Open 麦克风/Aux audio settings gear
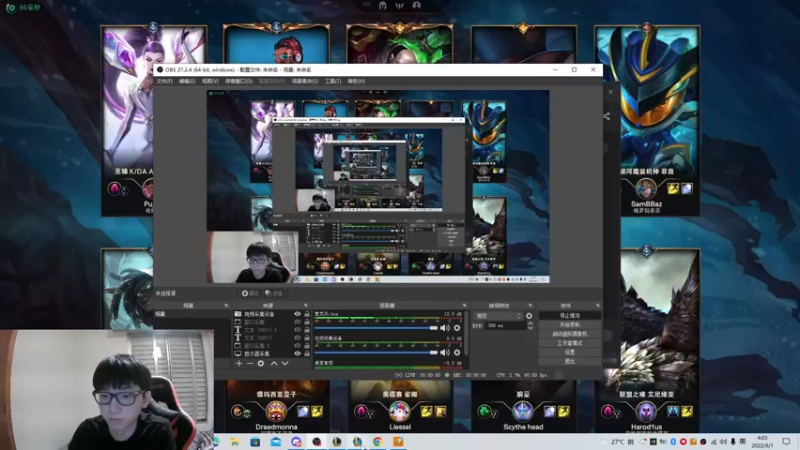 point(457,328)
